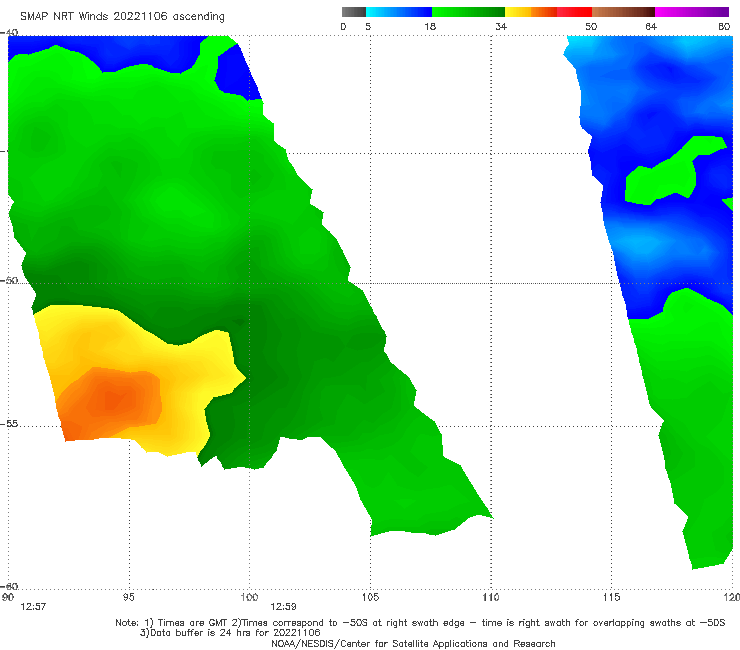Screen dimensions: 740x650
Task: Click the small blue wedge near 40S, 100E
Action: tap(237, 73)
